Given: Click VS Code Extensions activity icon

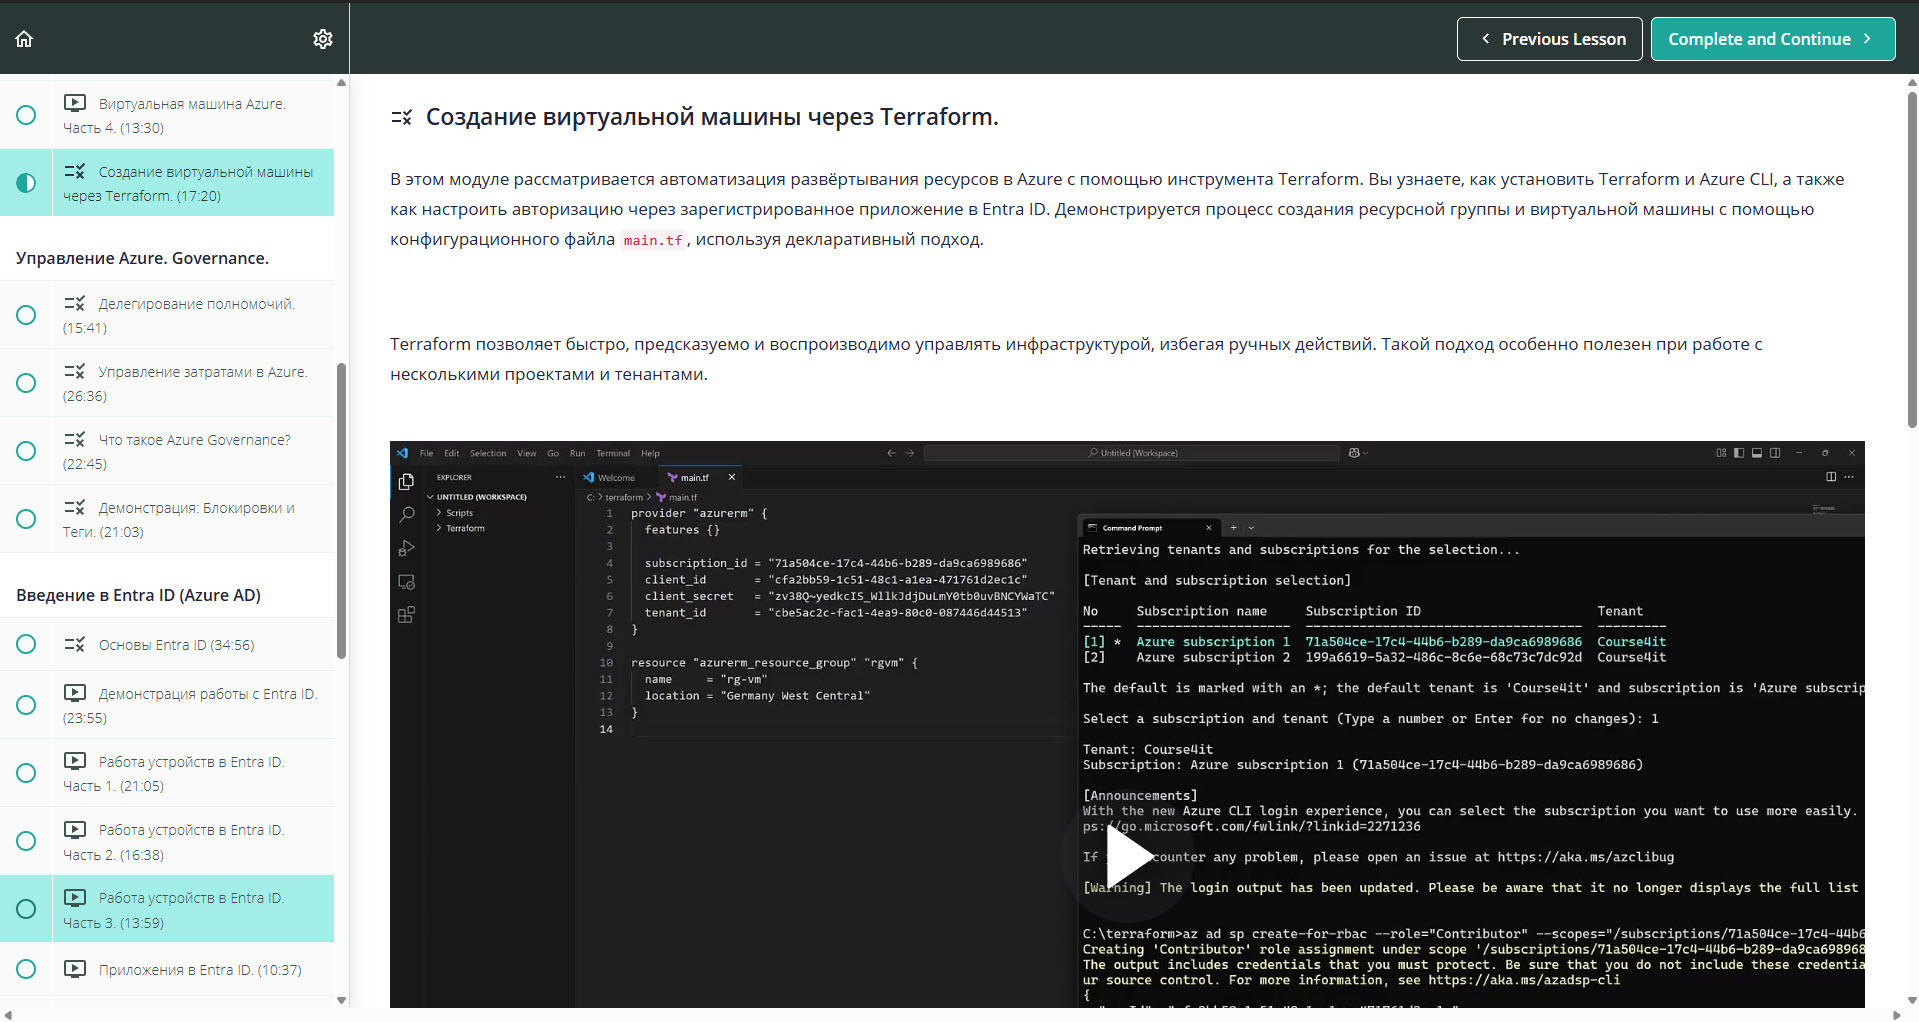Looking at the screenshot, I should (406, 615).
